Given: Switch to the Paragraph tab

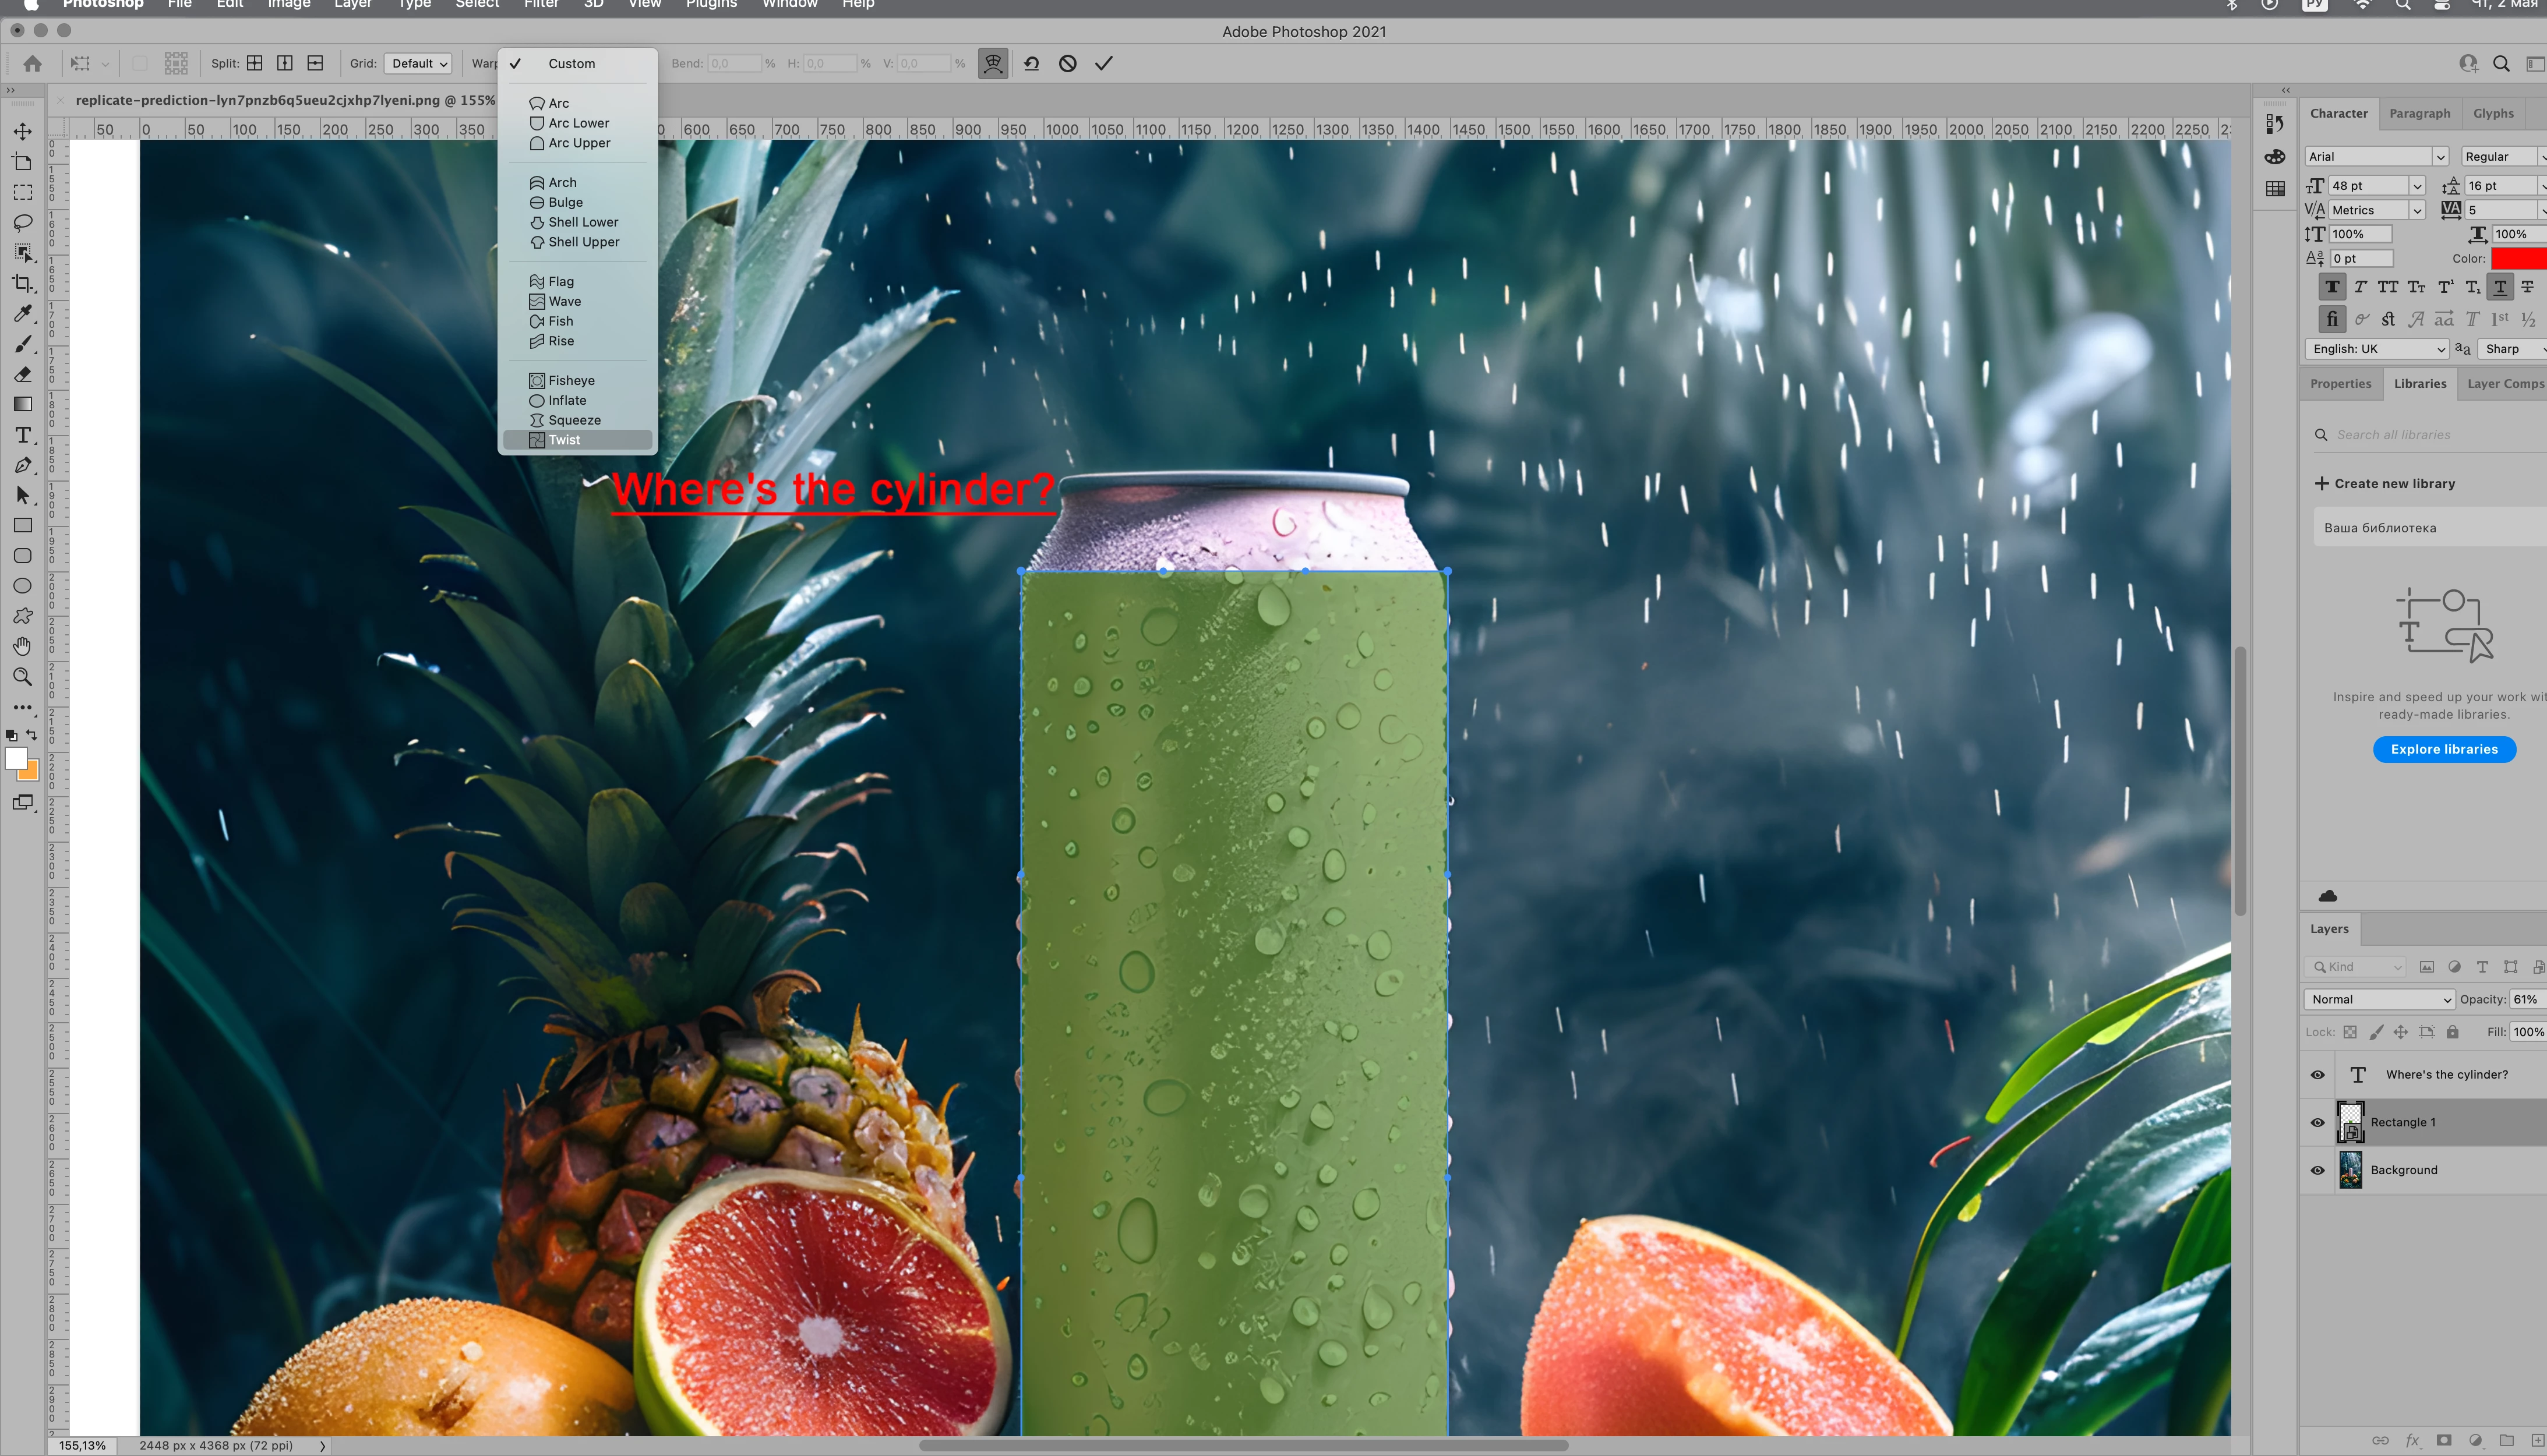Looking at the screenshot, I should click(x=2419, y=113).
